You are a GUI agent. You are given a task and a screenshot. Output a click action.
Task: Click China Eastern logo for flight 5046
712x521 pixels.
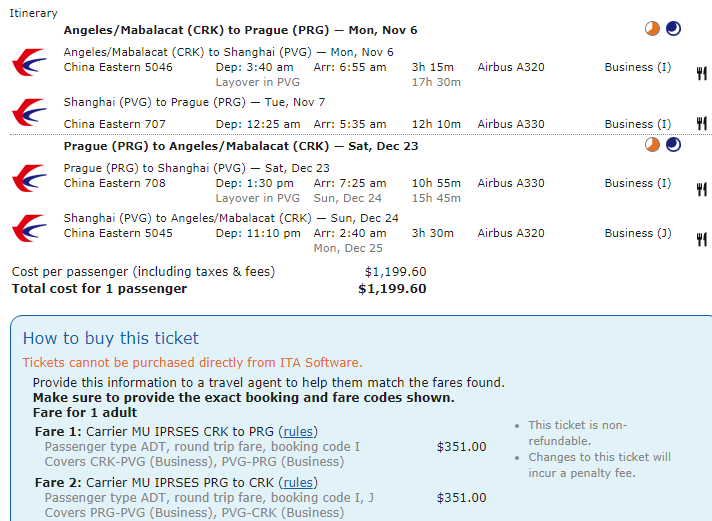pyautogui.click(x=29, y=62)
